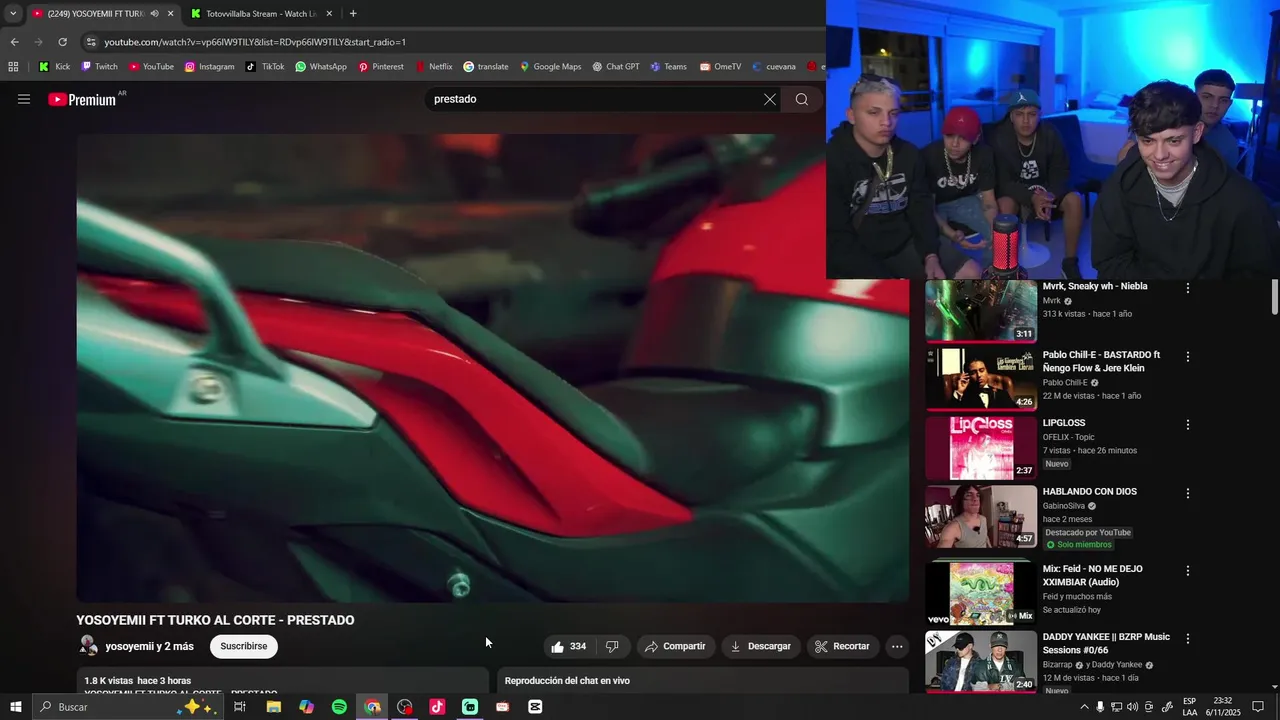1280x720 pixels.
Task: View site information icon beside the URL
Action: coord(91,42)
